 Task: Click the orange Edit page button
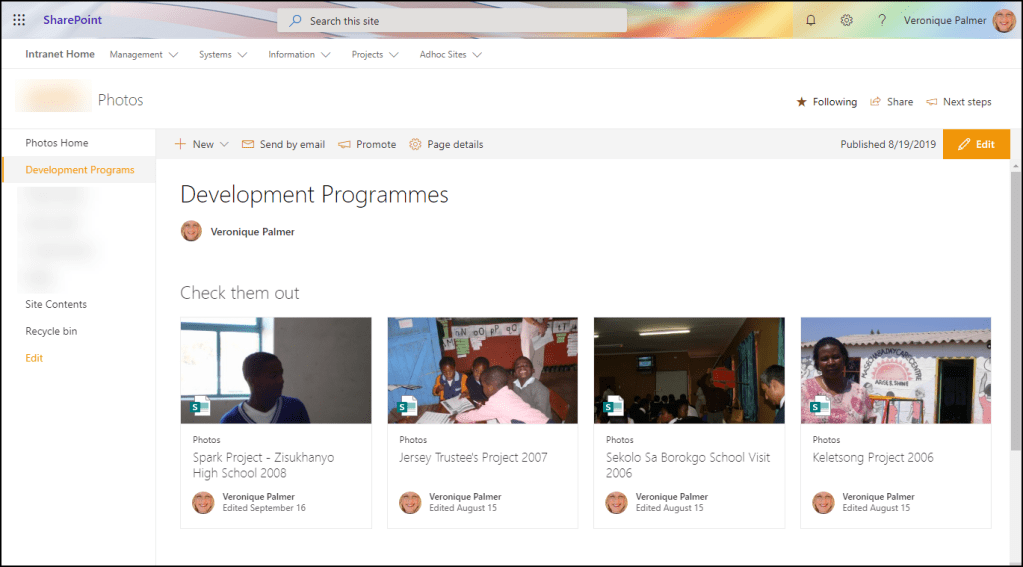point(976,144)
